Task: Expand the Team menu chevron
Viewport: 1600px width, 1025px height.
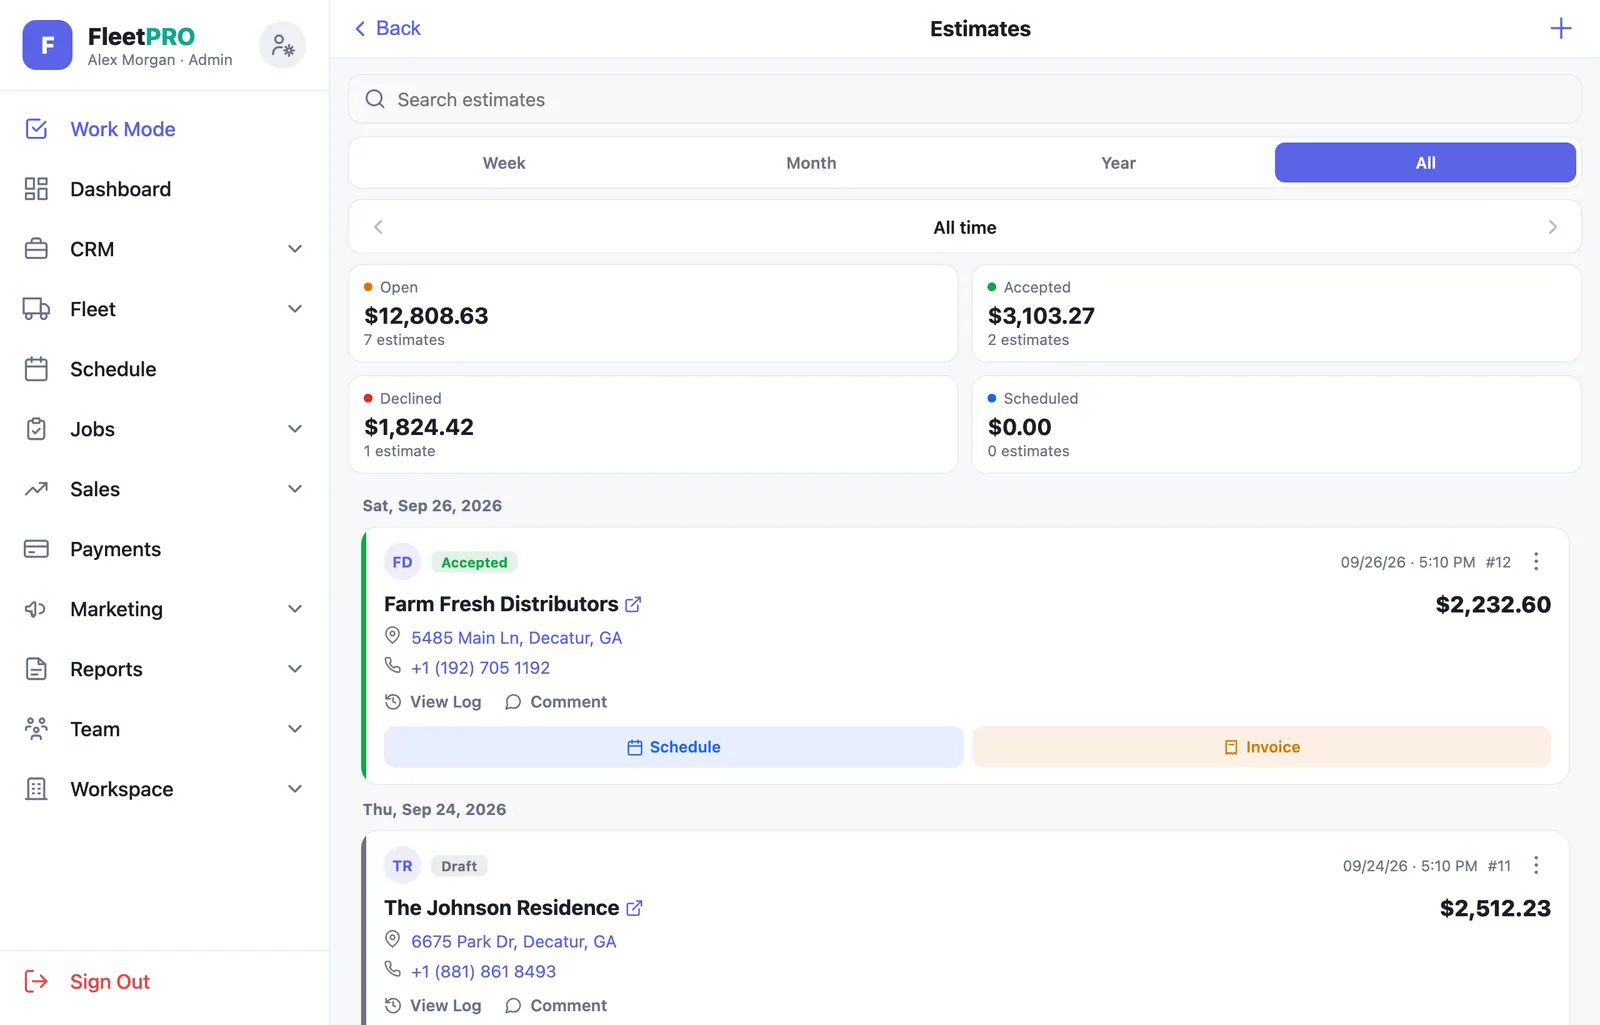Action: pyautogui.click(x=295, y=729)
